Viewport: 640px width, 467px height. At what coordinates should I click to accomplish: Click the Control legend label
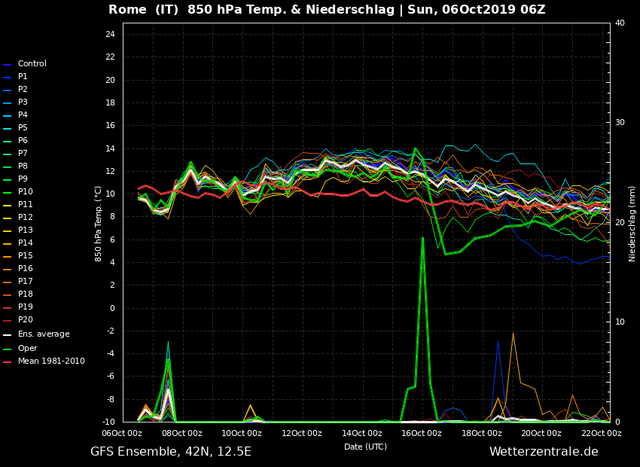coord(32,64)
